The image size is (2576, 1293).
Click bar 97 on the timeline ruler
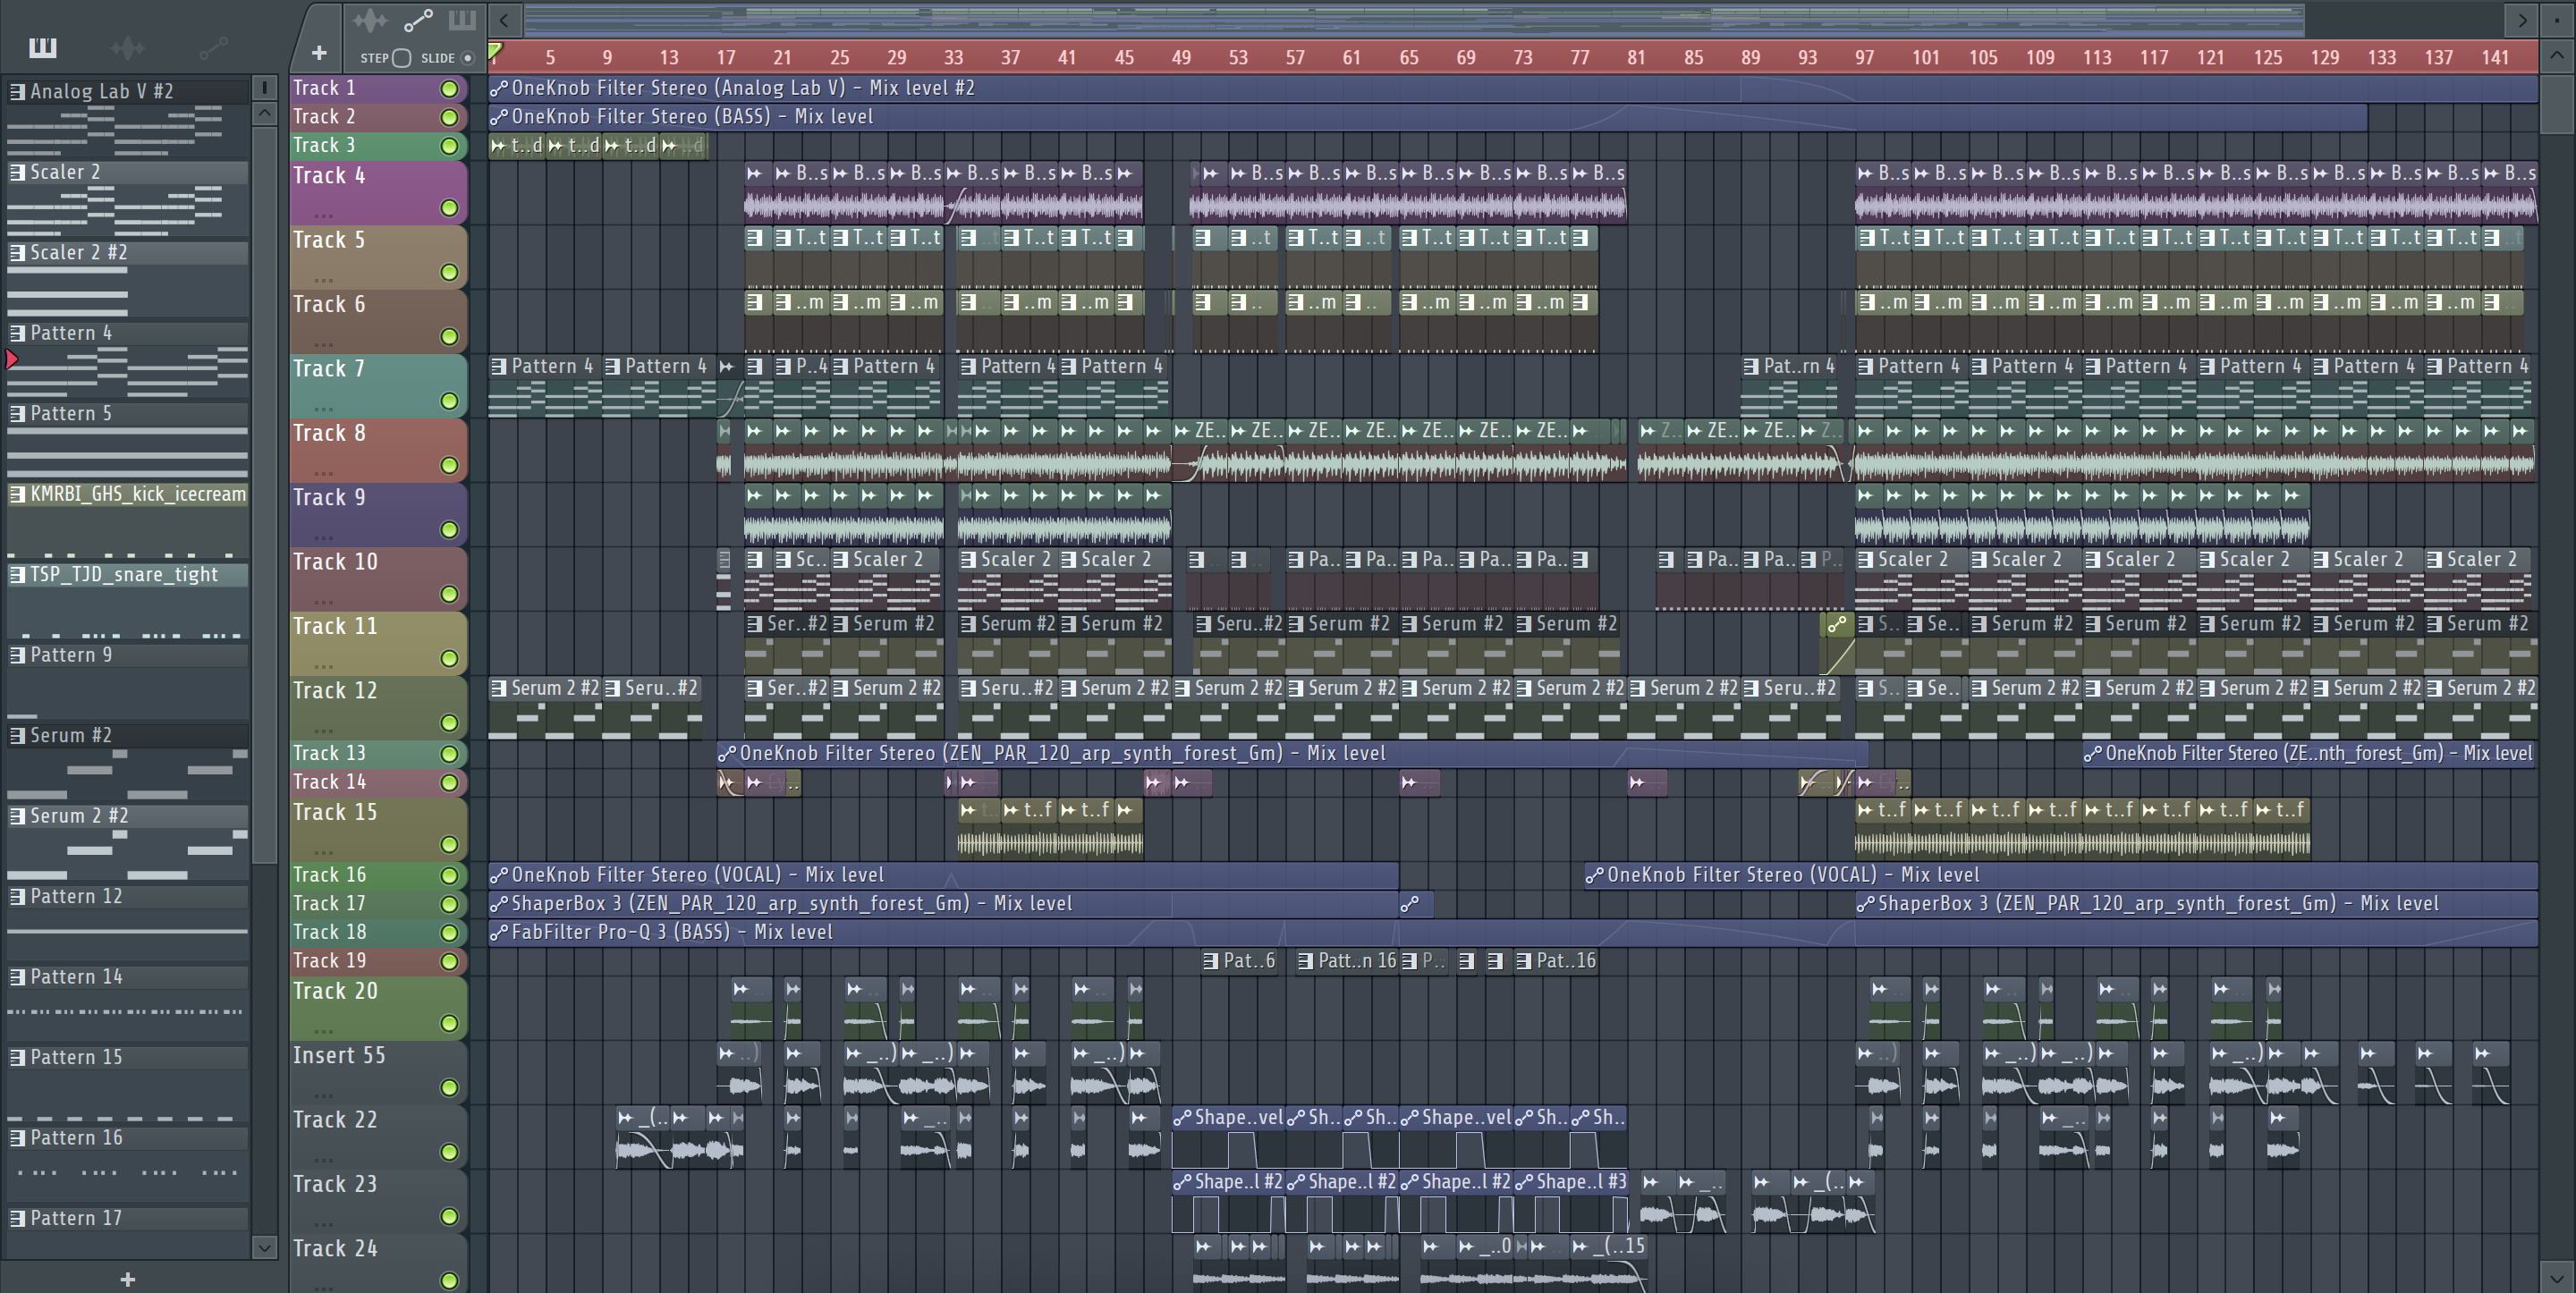pos(1864,57)
